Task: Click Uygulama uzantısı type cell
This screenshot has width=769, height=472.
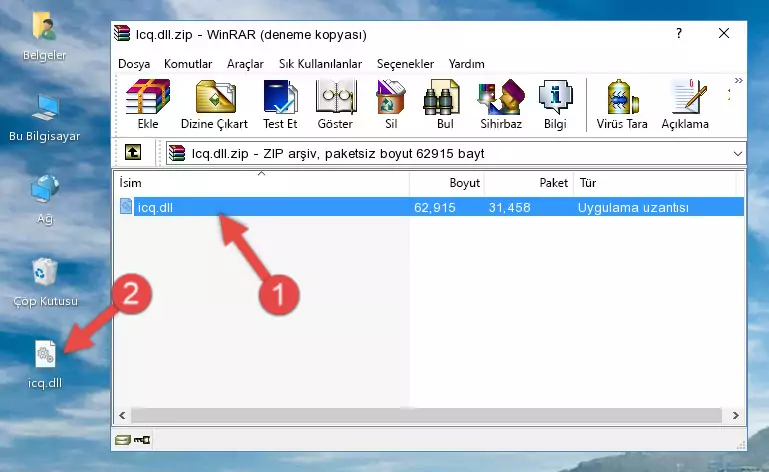Action: (633, 208)
